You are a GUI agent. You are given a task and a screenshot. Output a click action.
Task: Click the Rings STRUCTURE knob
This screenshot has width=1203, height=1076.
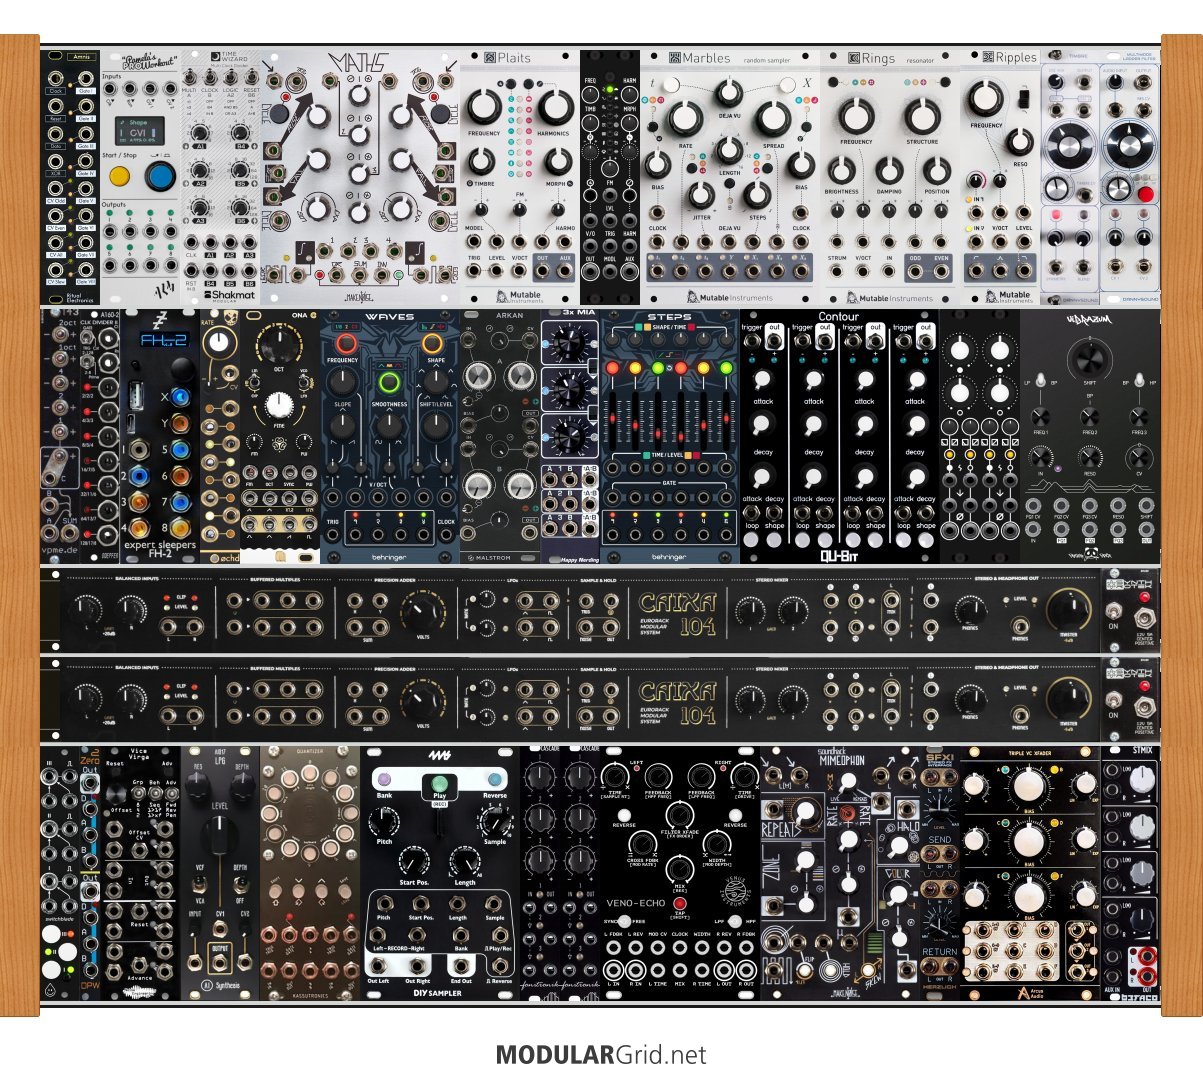pyautogui.click(x=922, y=115)
